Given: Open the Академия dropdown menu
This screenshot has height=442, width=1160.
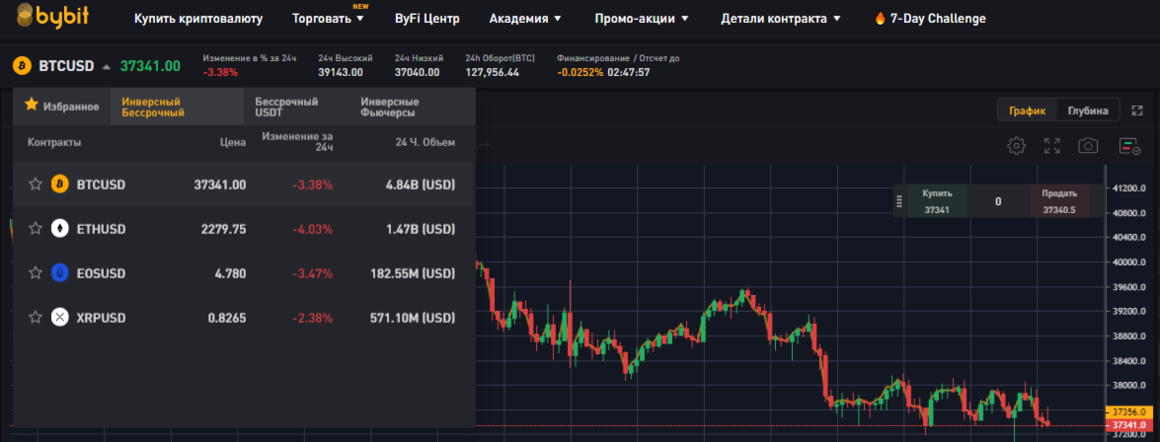Looking at the screenshot, I should pos(525,19).
